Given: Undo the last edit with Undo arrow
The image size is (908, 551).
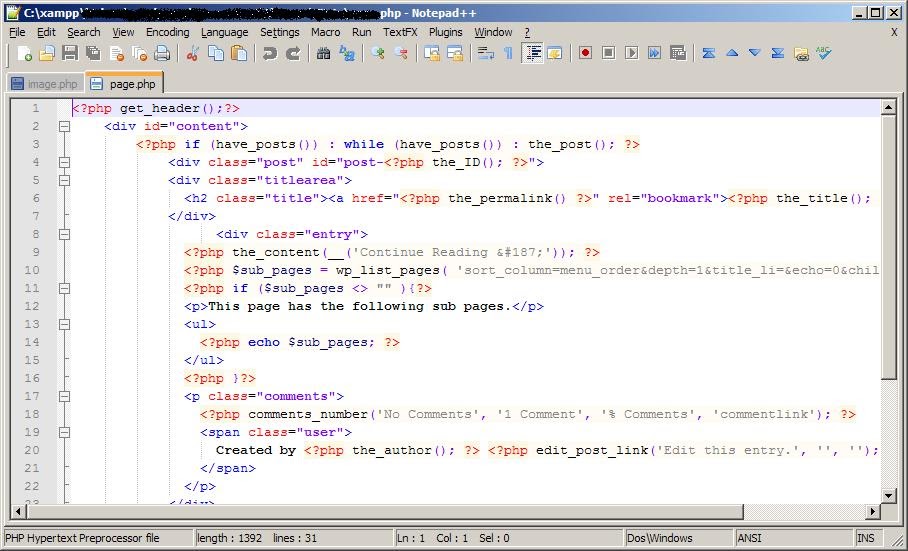Looking at the screenshot, I should (x=269, y=53).
